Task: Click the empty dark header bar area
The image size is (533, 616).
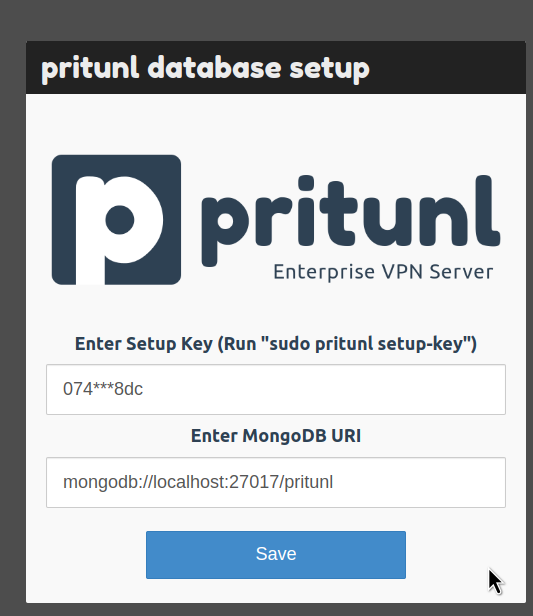Action: tap(448, 68)
